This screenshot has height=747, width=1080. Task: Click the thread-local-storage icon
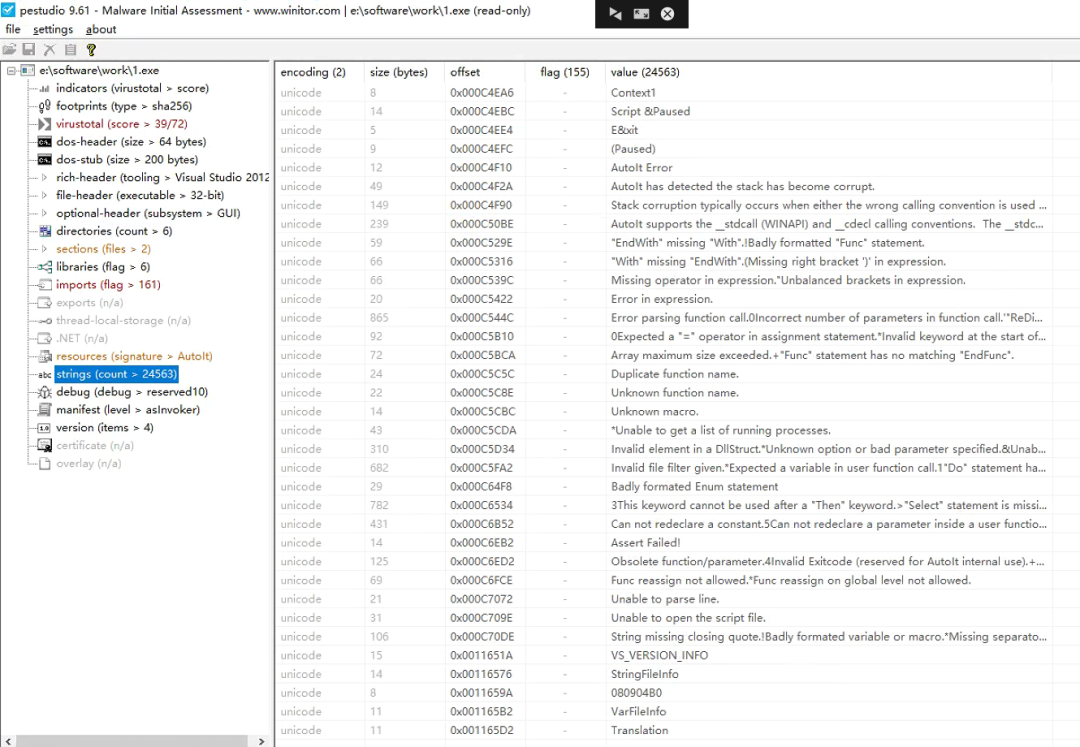tap(45, 321)
